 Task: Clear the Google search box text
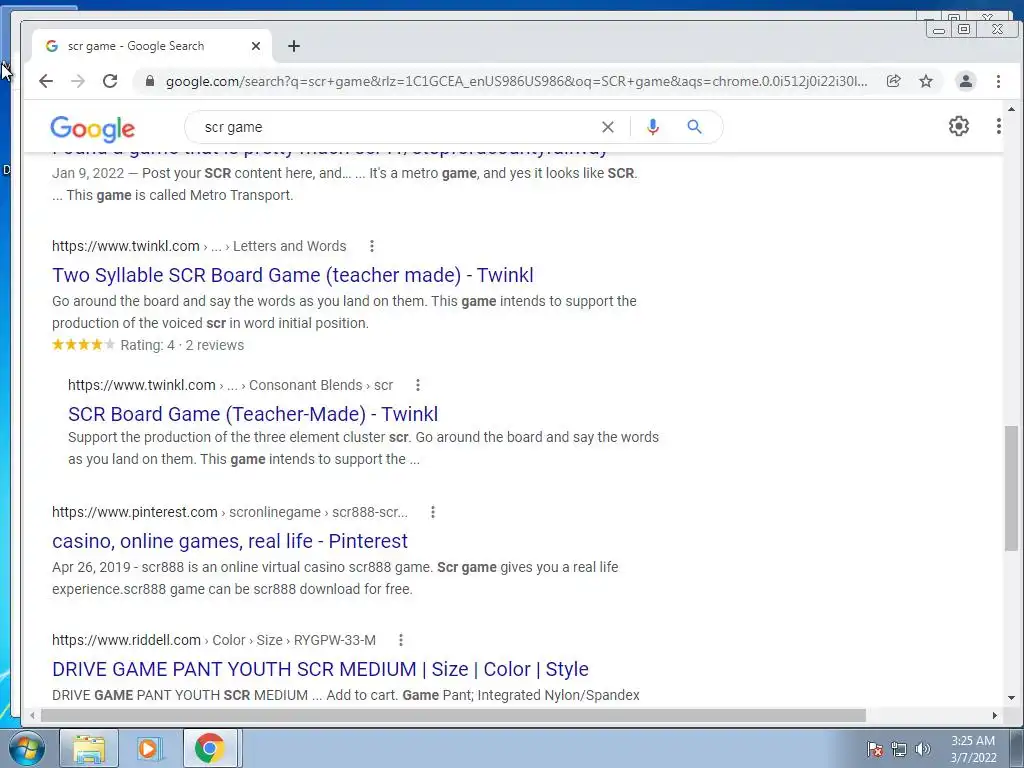(607, 127)
